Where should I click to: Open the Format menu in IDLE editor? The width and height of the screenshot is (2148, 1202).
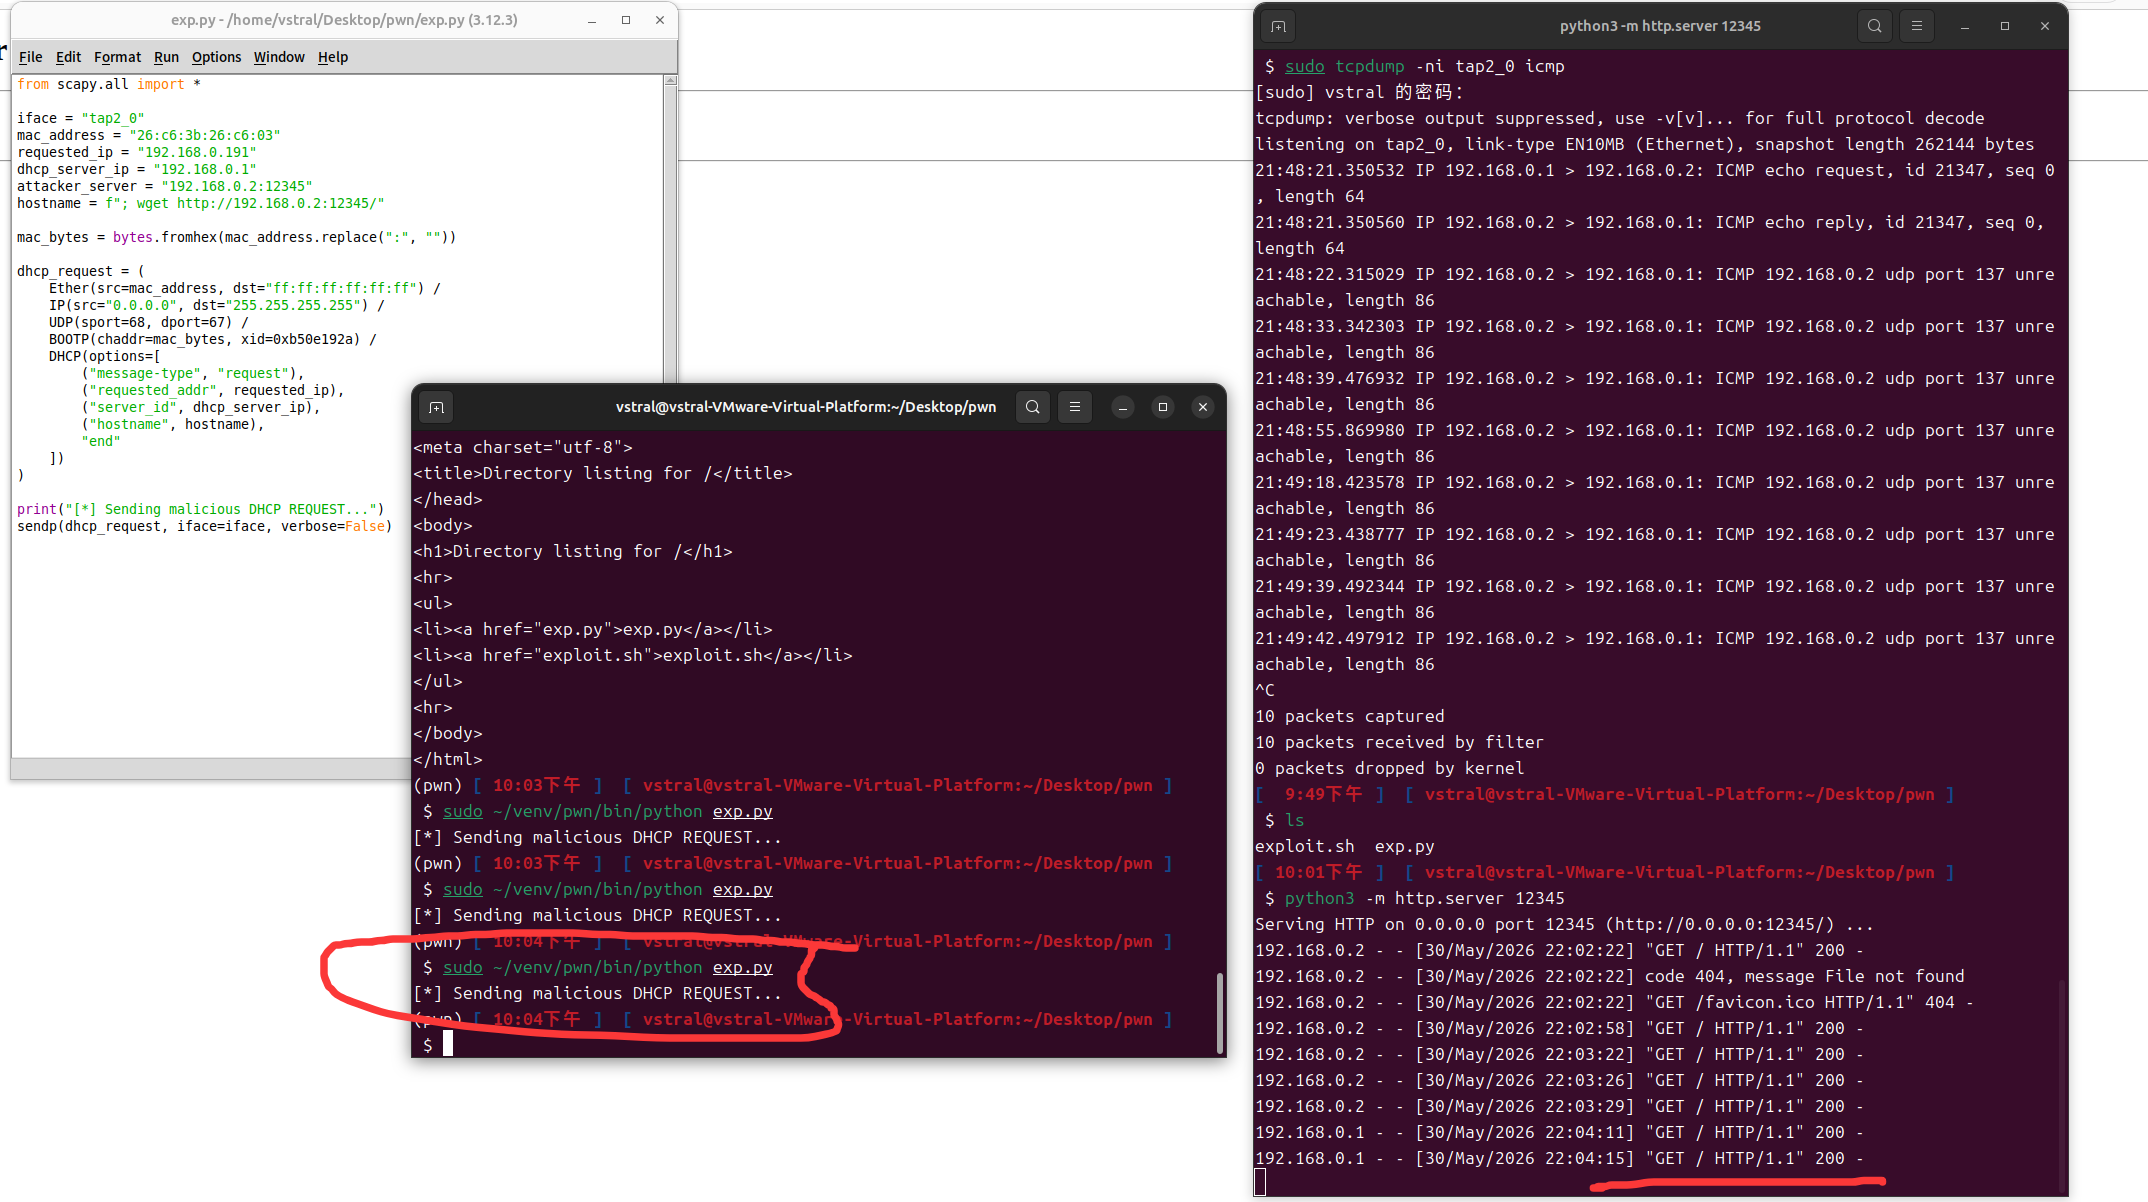tap(117, 57)
